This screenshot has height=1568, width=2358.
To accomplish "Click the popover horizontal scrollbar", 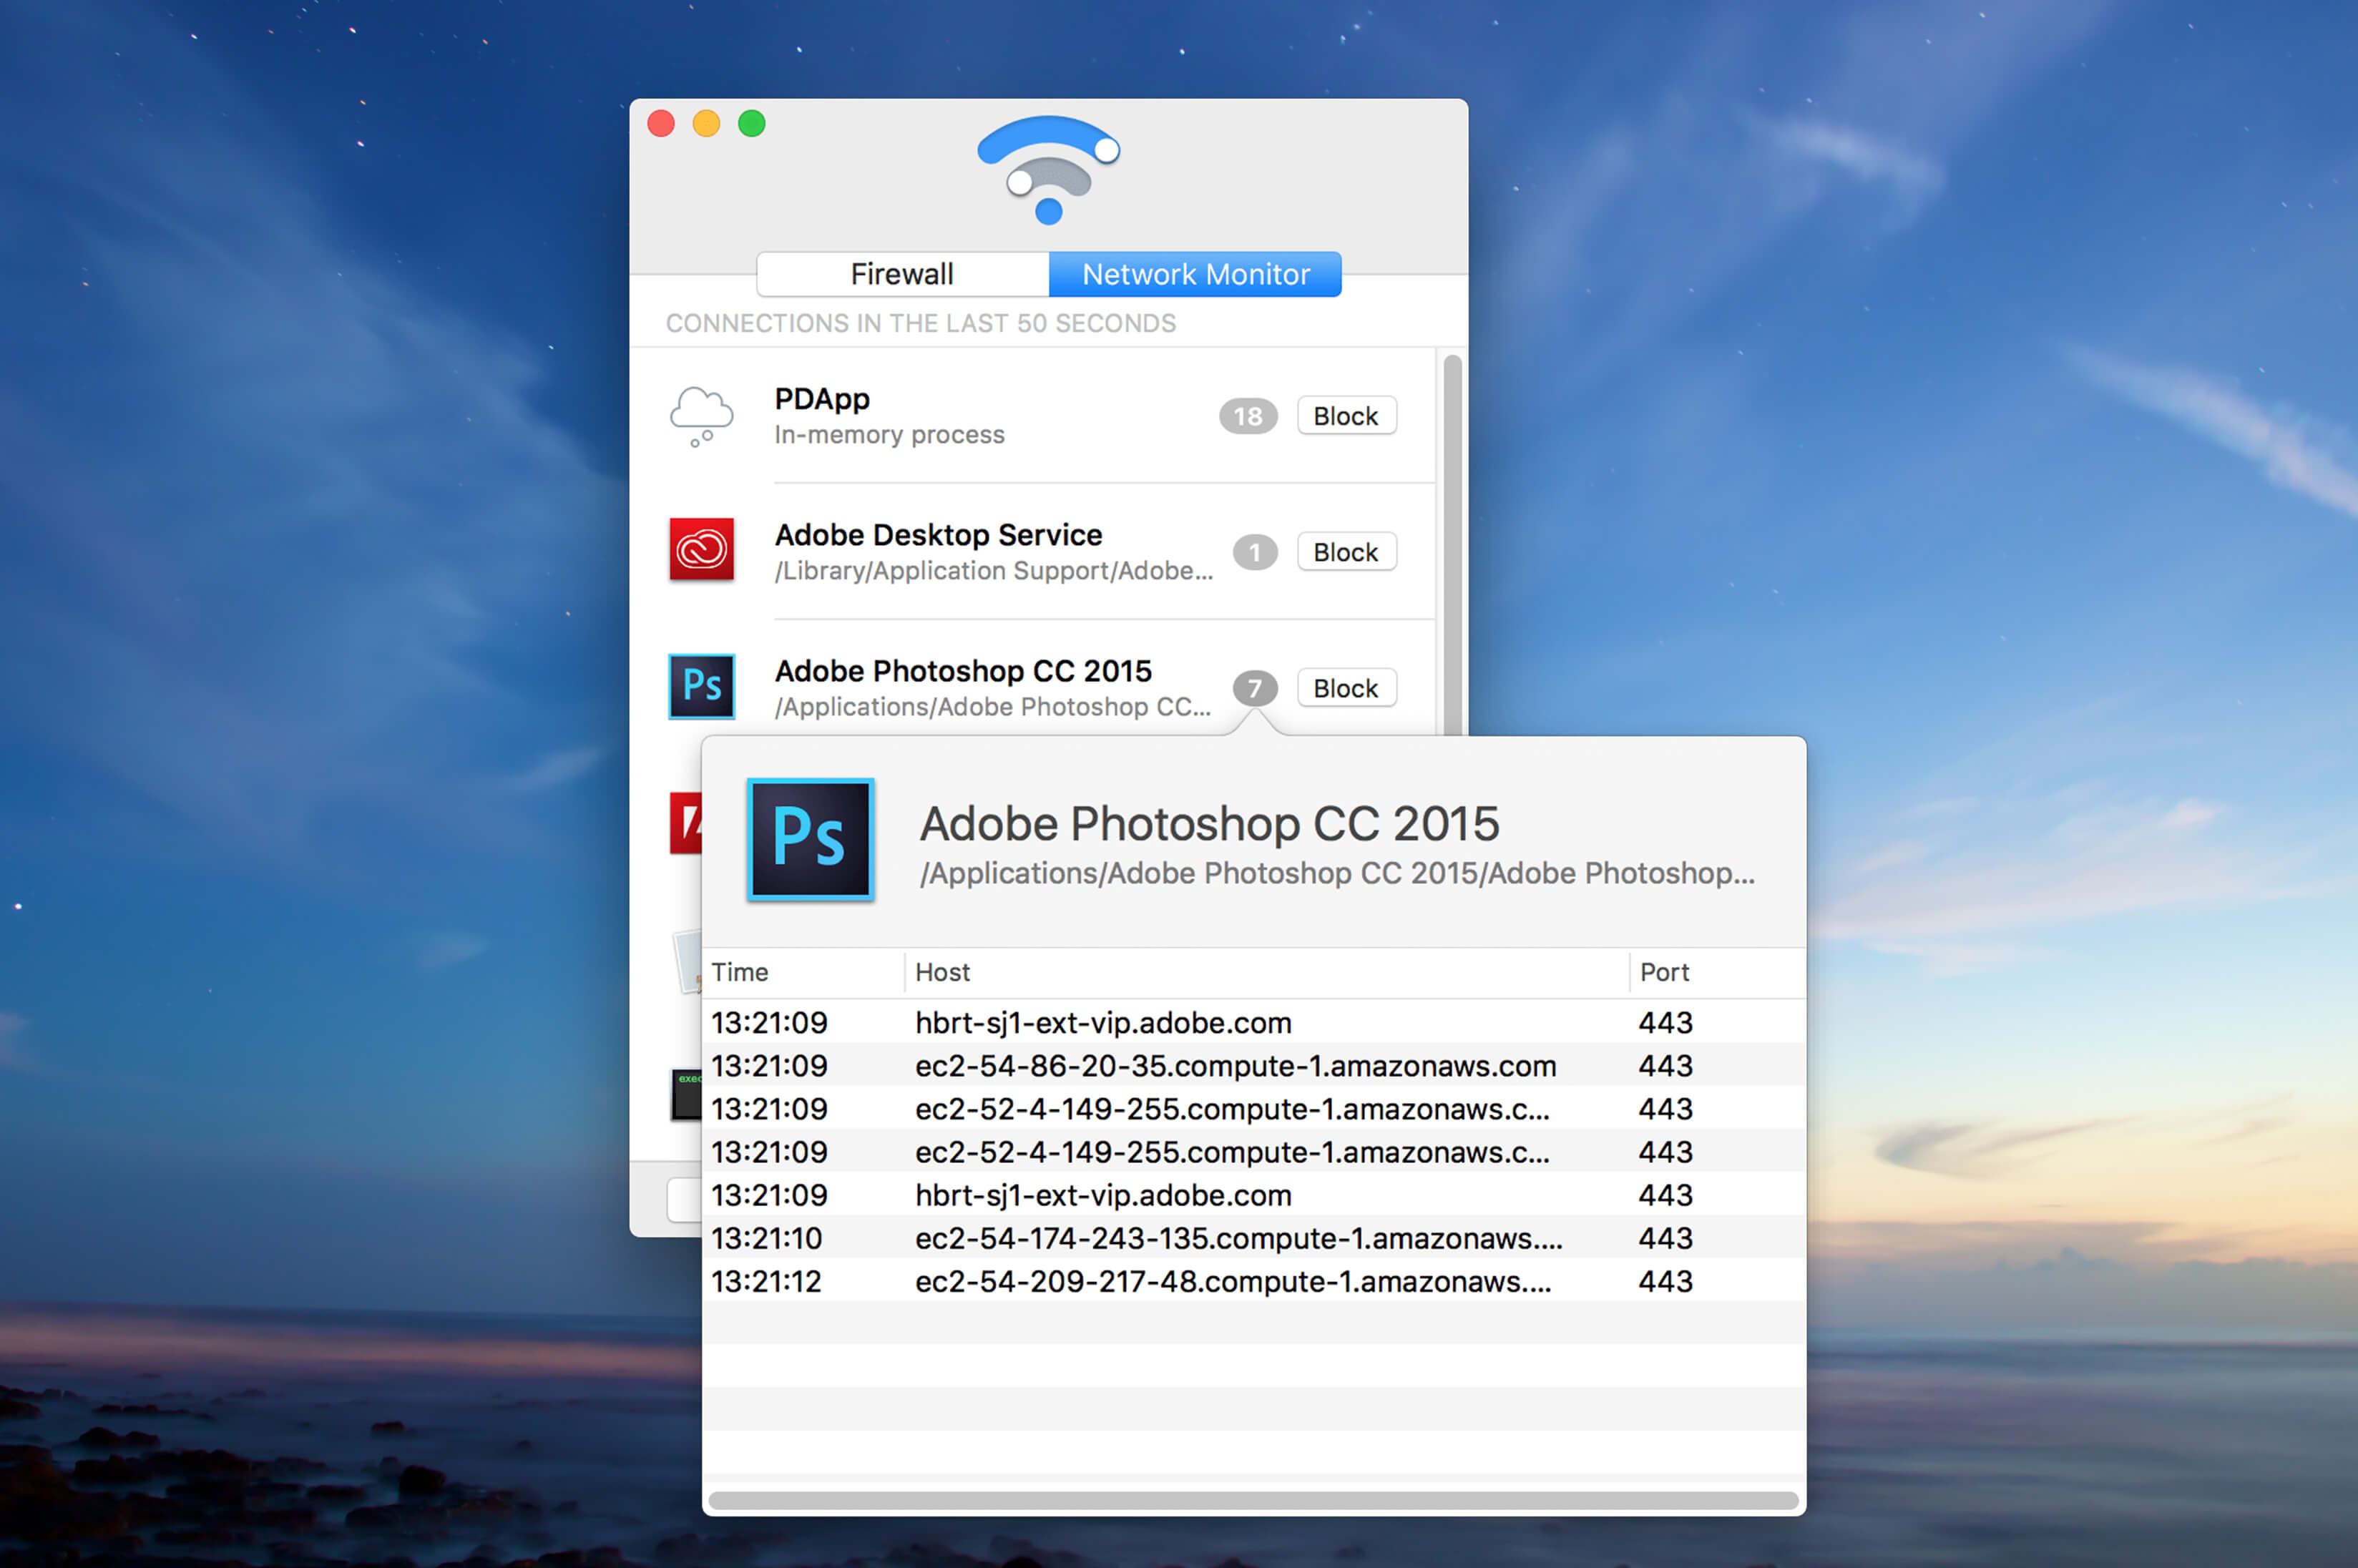I will [1253, 1500].
